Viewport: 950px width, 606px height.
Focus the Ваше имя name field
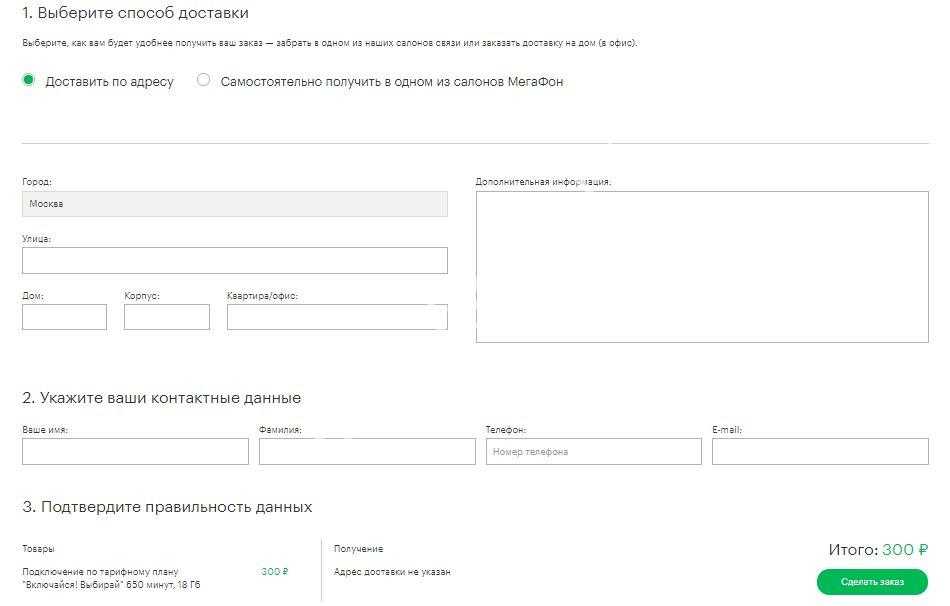pos(135,452)
